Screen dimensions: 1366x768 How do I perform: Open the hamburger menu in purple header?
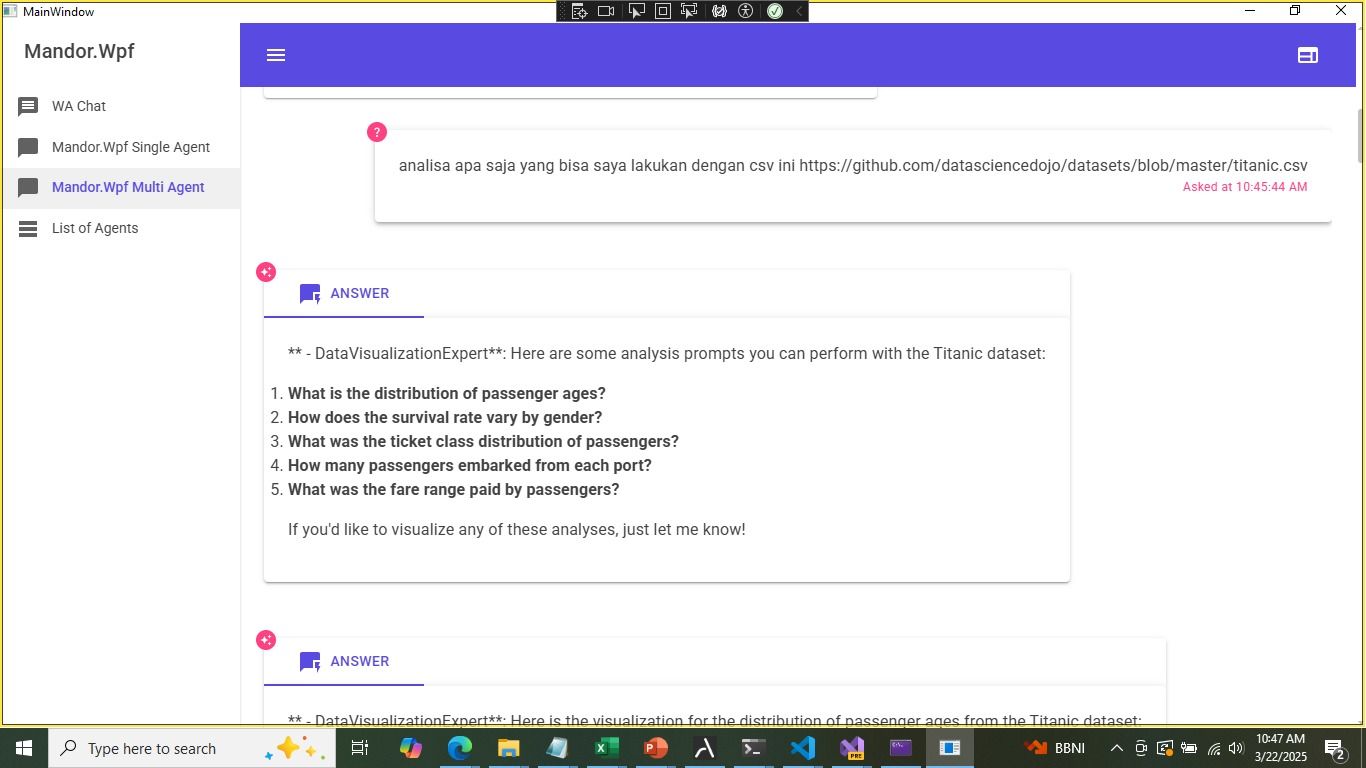[276, 55]
